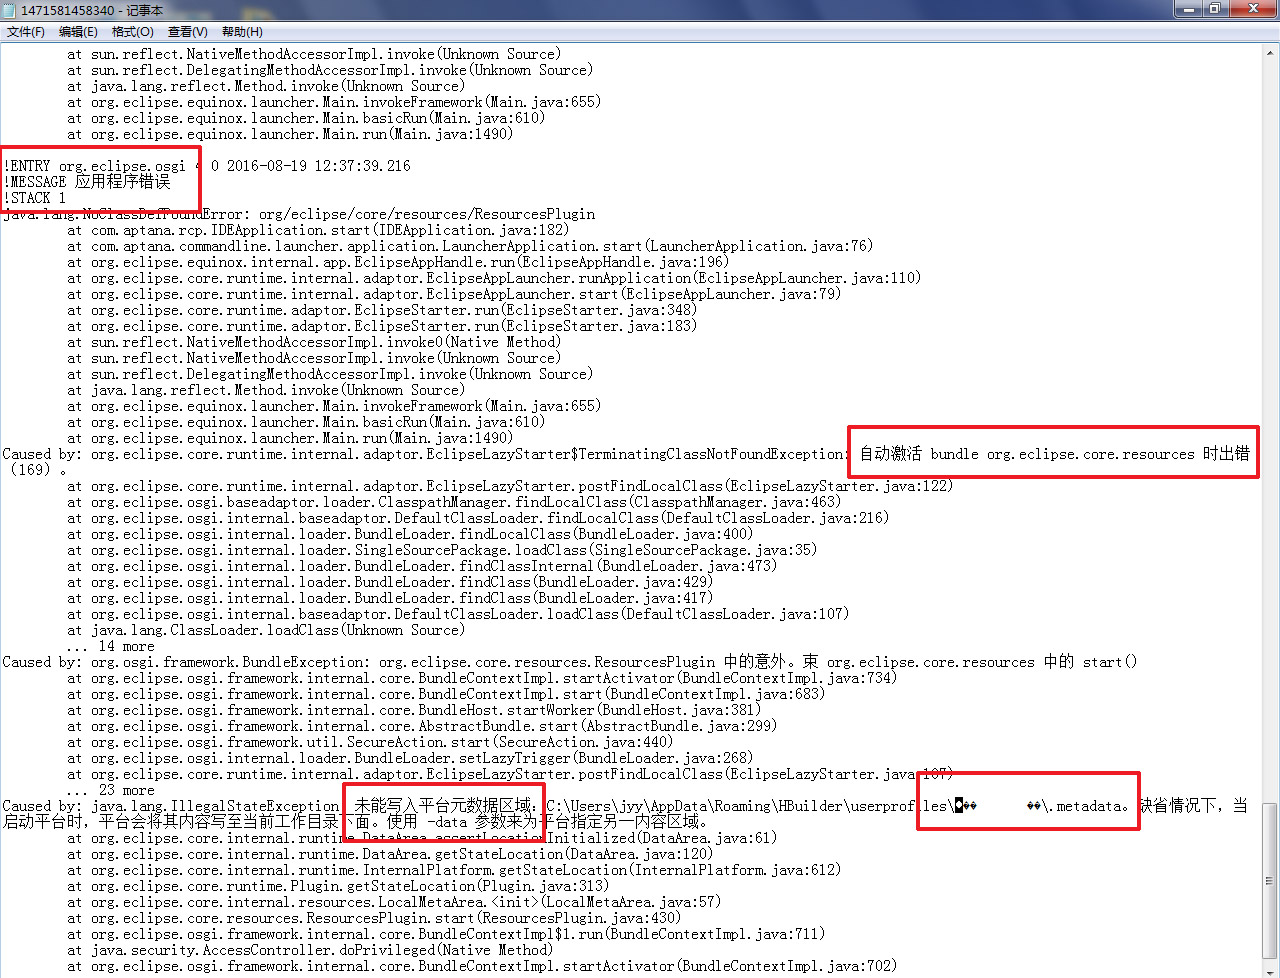Click the "BundleLoader.java:400" stack line

coord(410,534)
